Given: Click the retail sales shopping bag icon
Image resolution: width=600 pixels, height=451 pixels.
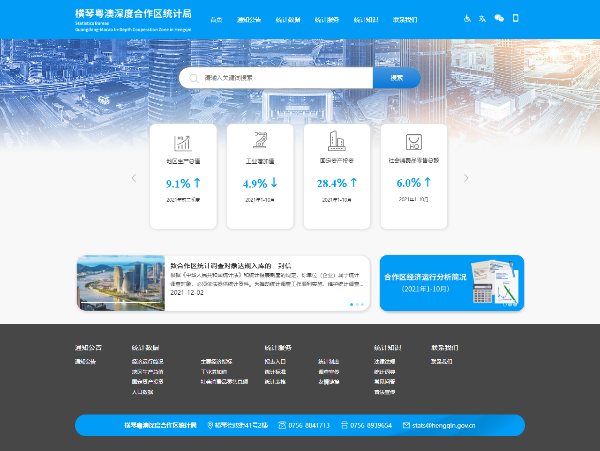Looking at the screenshot, I should click(x=414, y=142).
